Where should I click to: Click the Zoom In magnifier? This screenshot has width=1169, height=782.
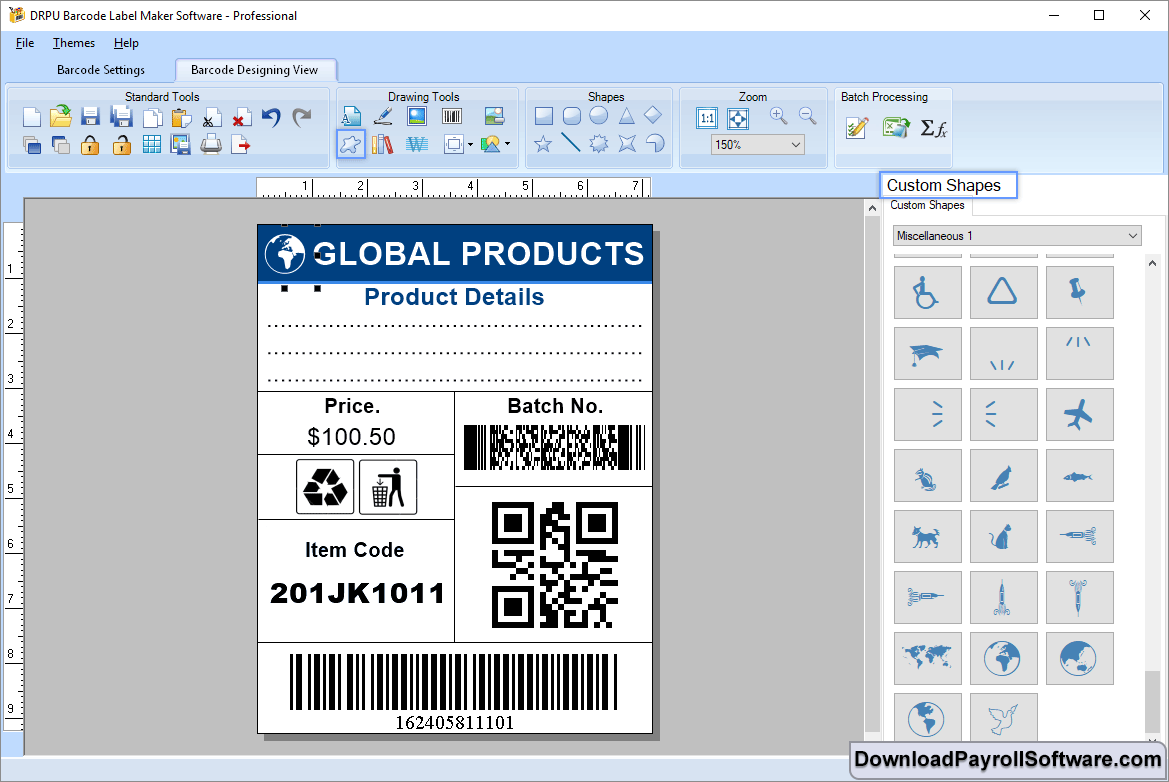click(x=779, y=117)
